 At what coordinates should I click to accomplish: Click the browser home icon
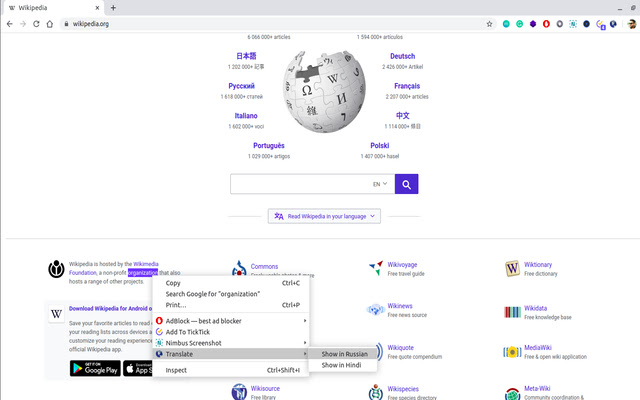pos(50,23)
